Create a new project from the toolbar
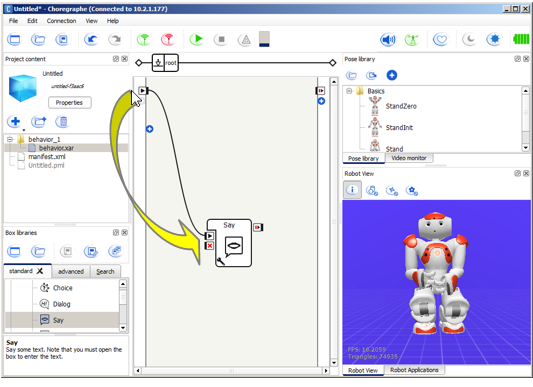This screenshot has height=387, width=533. point(14,39)
